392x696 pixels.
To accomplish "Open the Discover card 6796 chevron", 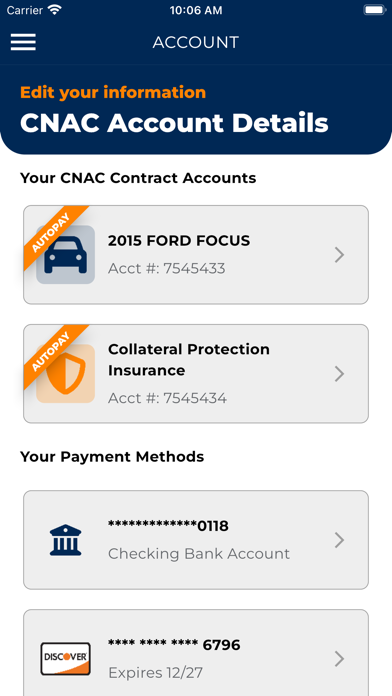I will [x=340, y=659].
